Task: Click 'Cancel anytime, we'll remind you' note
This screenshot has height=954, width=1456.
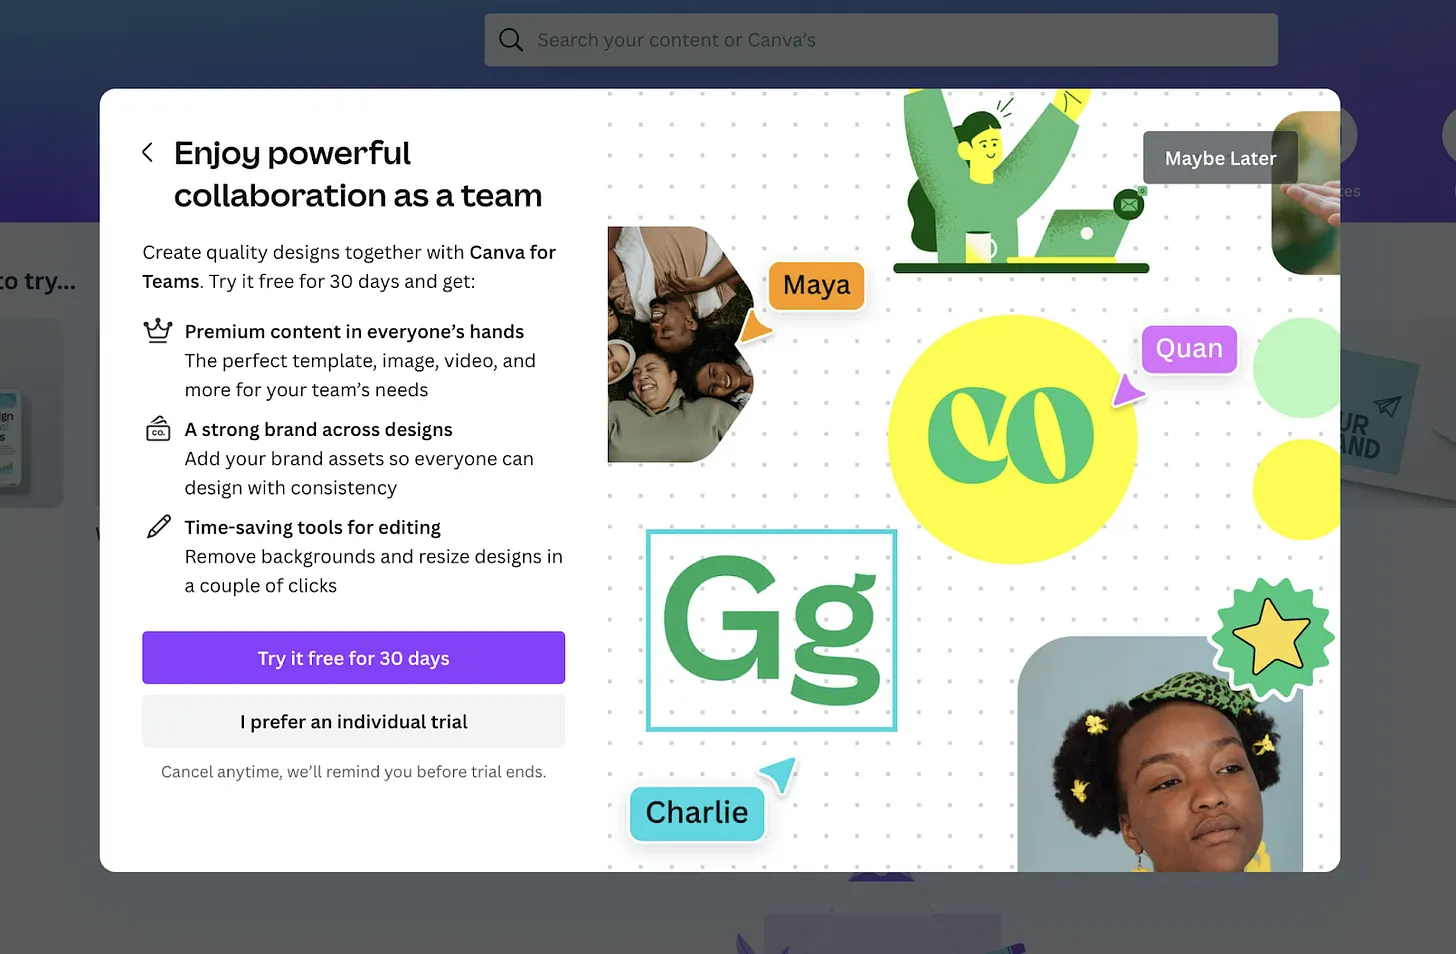Action: click(353, 772)
